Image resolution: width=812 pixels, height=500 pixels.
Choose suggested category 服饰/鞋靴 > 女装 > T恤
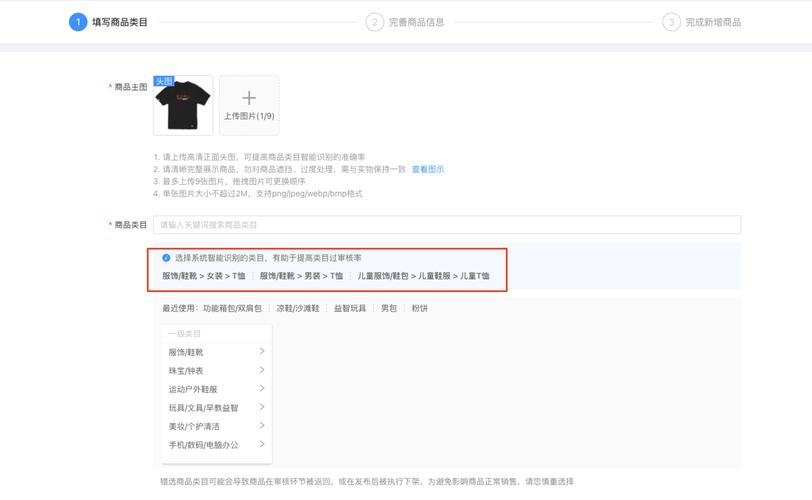click(204, 276)
